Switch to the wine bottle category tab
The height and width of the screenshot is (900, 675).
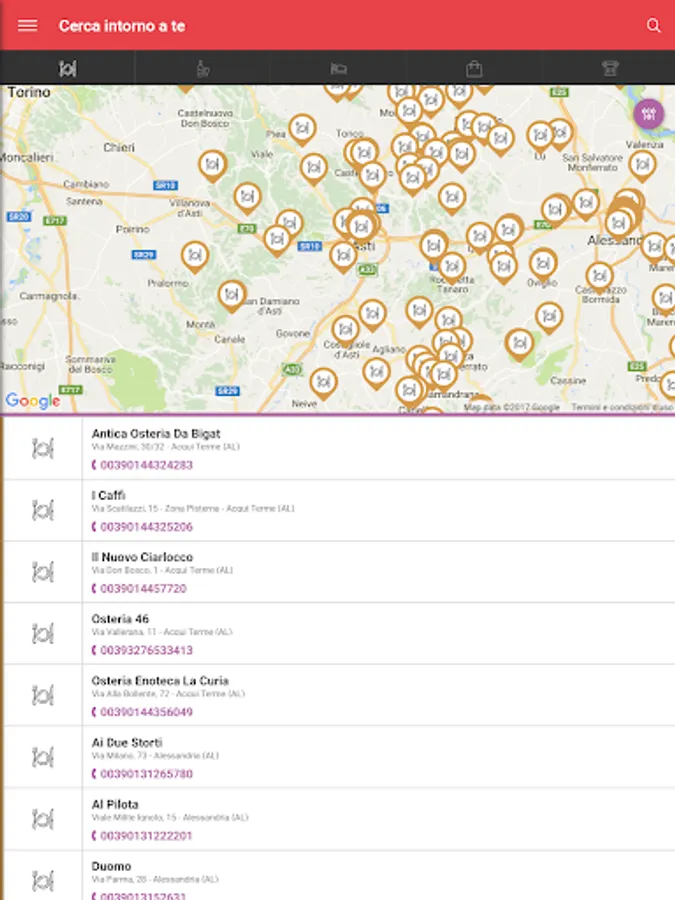click(x=203, y=68)
